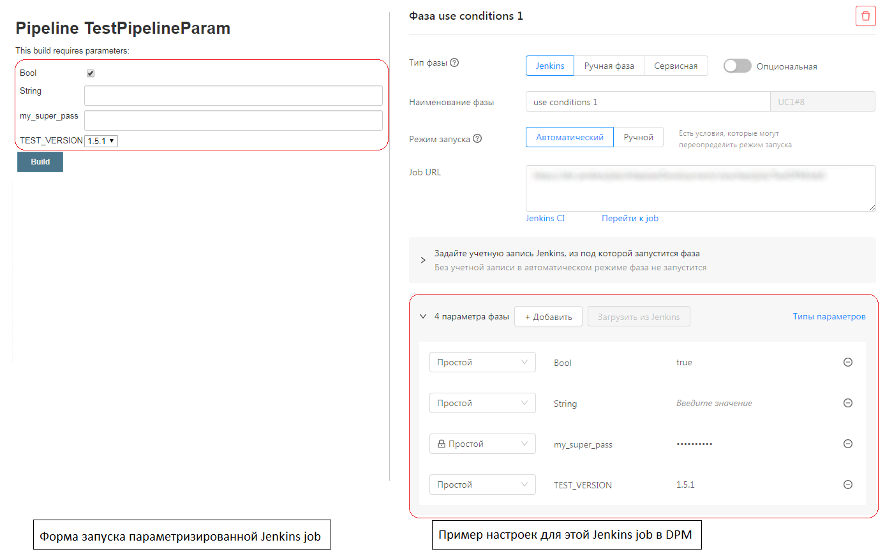This screenshot has height=554, width=885.
Task: Expand the Jenkins account section chevron
Action: point(423,260)
